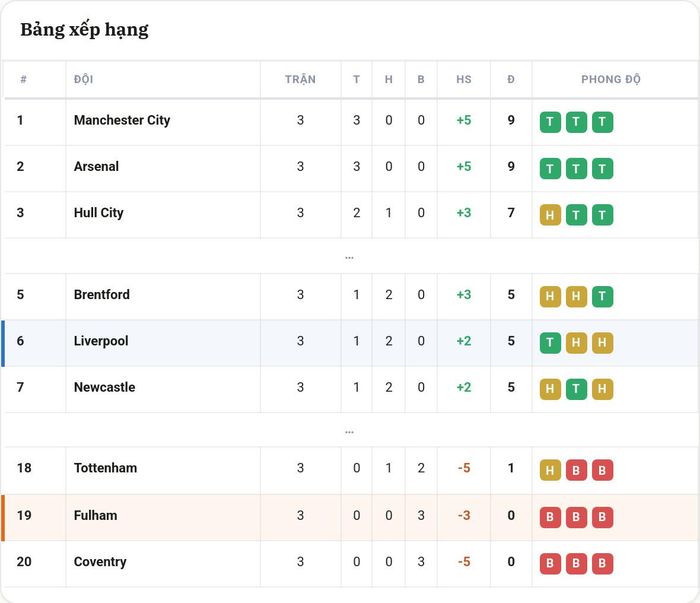Click Liverpool's green T form badge

550,343
